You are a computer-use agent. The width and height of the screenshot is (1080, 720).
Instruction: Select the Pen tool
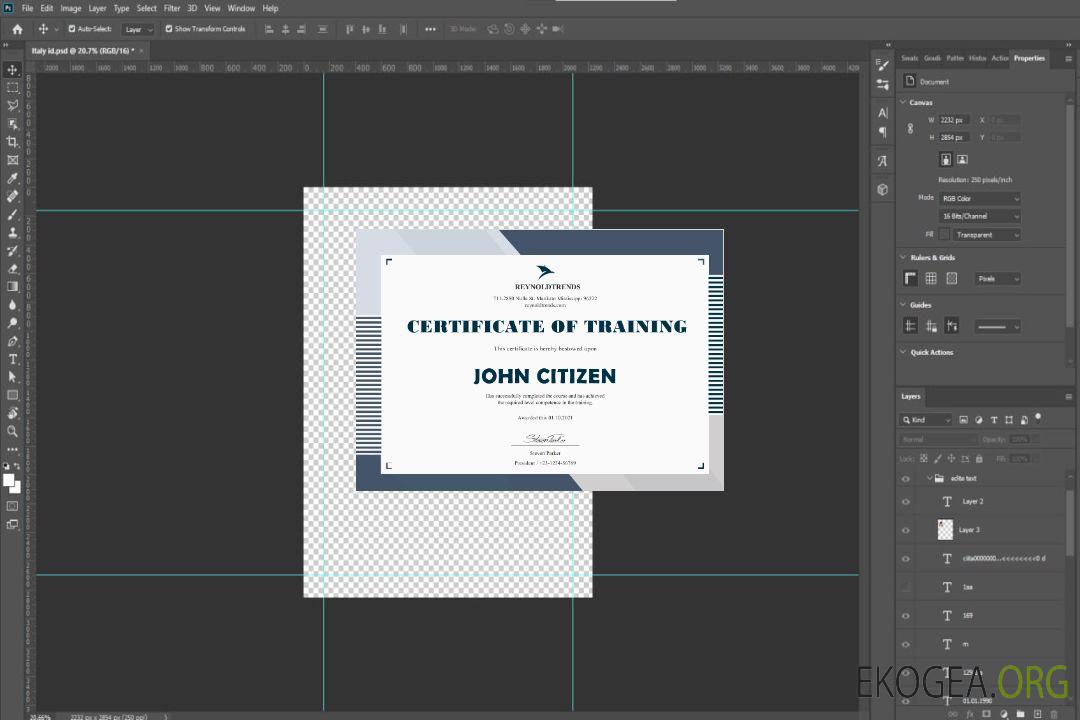coord(12,341)
